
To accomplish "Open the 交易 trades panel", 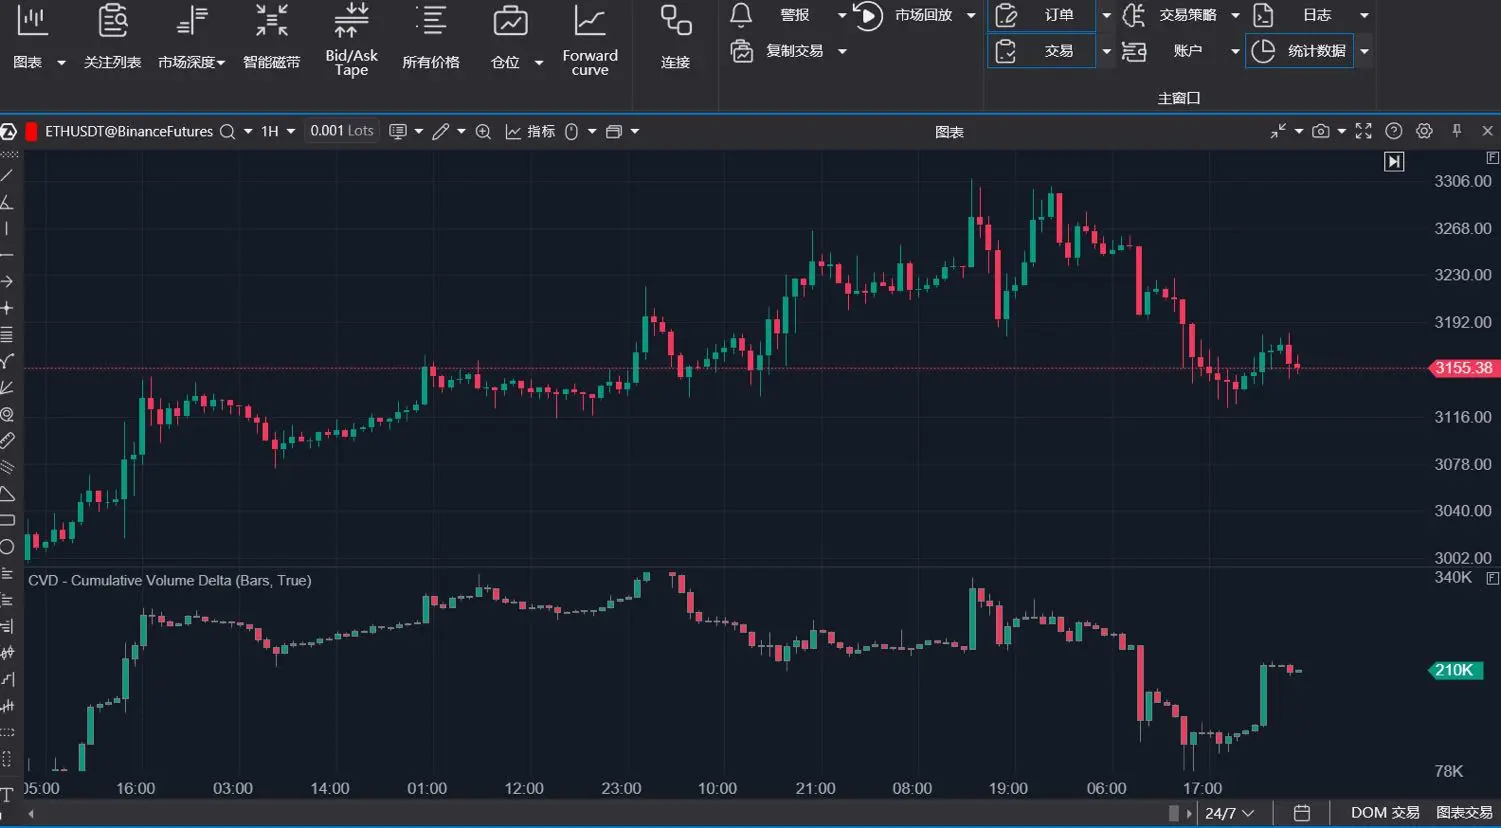I will [x=1041, y=51].
